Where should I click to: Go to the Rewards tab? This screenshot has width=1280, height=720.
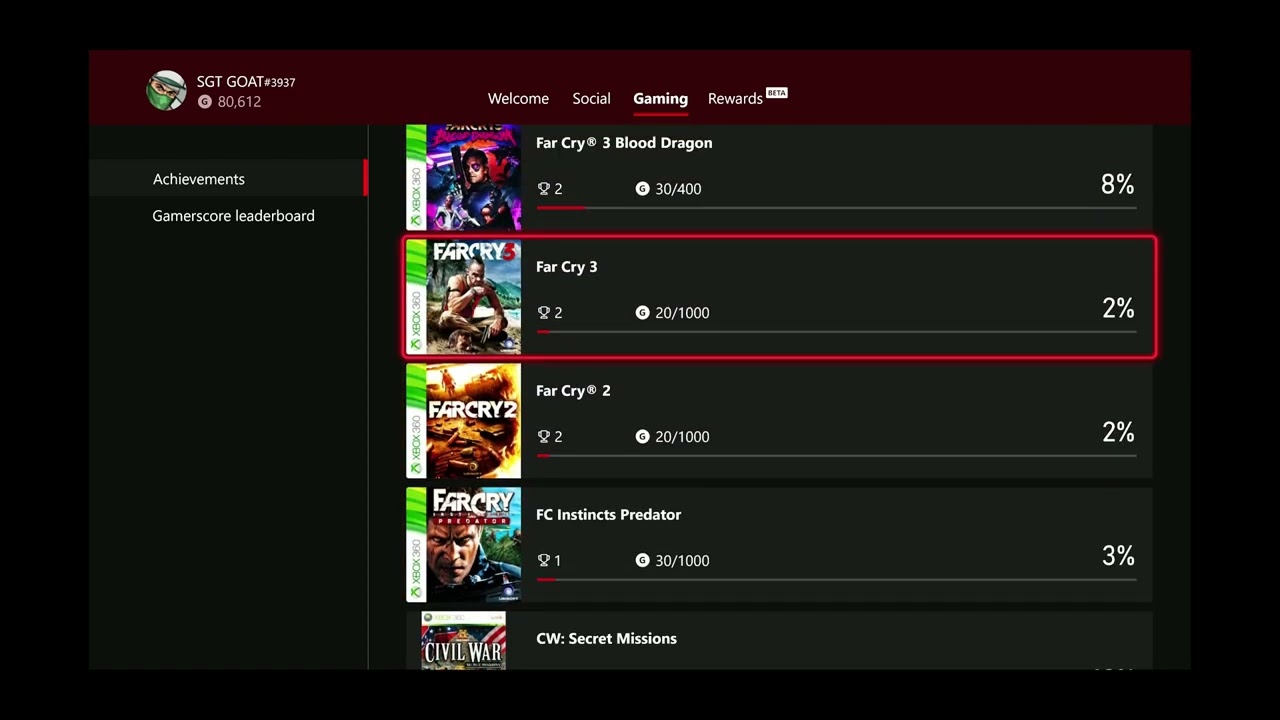click(x=735, y=98)
